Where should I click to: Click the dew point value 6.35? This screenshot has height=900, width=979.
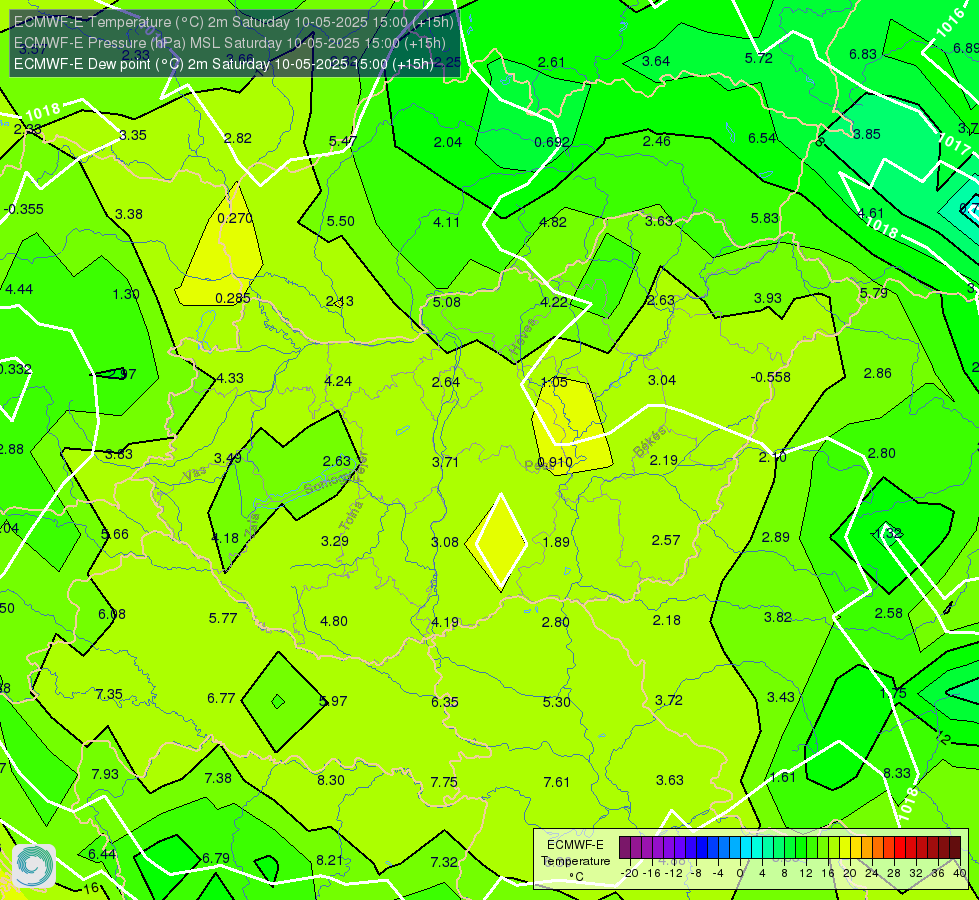445,702
